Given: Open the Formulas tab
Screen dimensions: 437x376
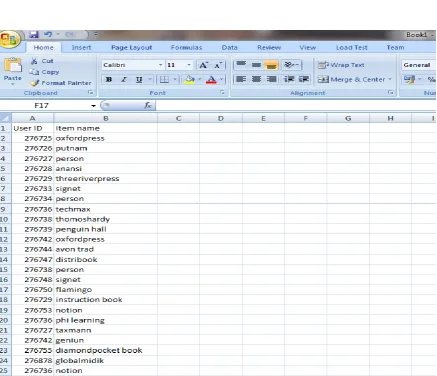Looking at the screenshot, I should tap(186, 47).
